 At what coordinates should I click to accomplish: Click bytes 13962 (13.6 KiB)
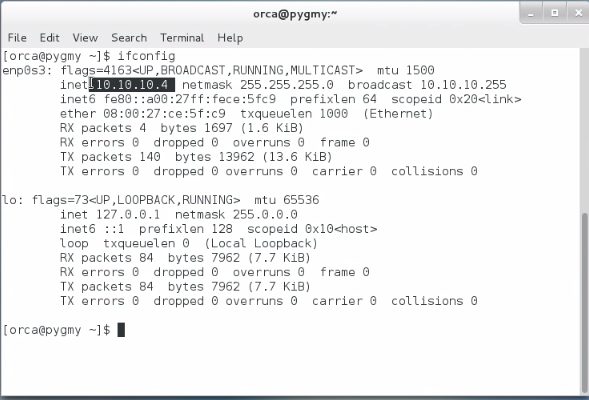[254, 157]
